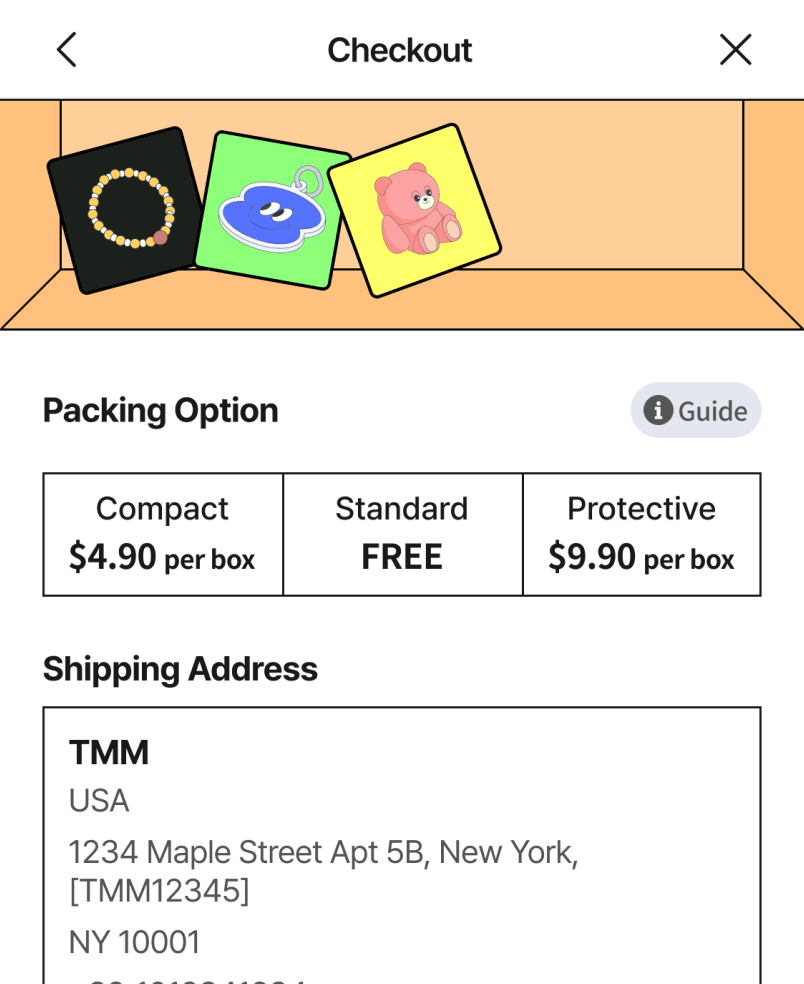Image resolution: width=804 pixels, height=984 pixels.
Task: Pick Protective packing at $9.90 per box
Action: [x=641, y=534]
